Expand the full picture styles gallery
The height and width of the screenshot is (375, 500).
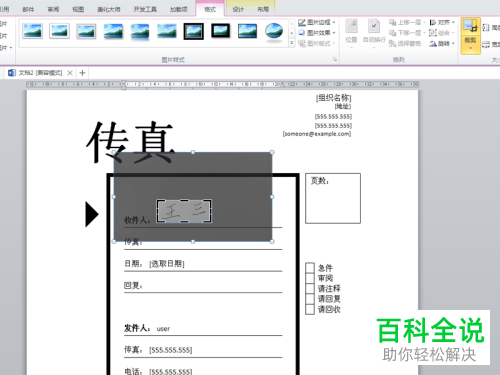click(x=292, y=43)
